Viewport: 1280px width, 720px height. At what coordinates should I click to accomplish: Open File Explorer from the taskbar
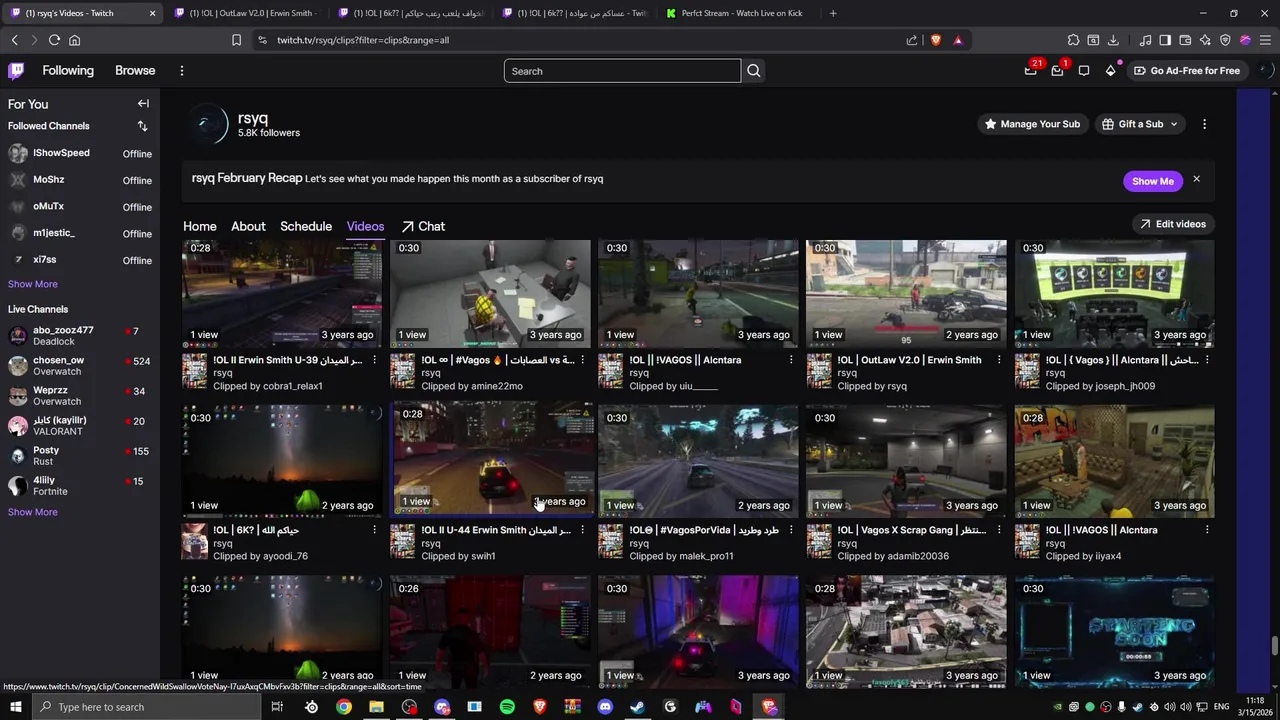pos(376,707)
